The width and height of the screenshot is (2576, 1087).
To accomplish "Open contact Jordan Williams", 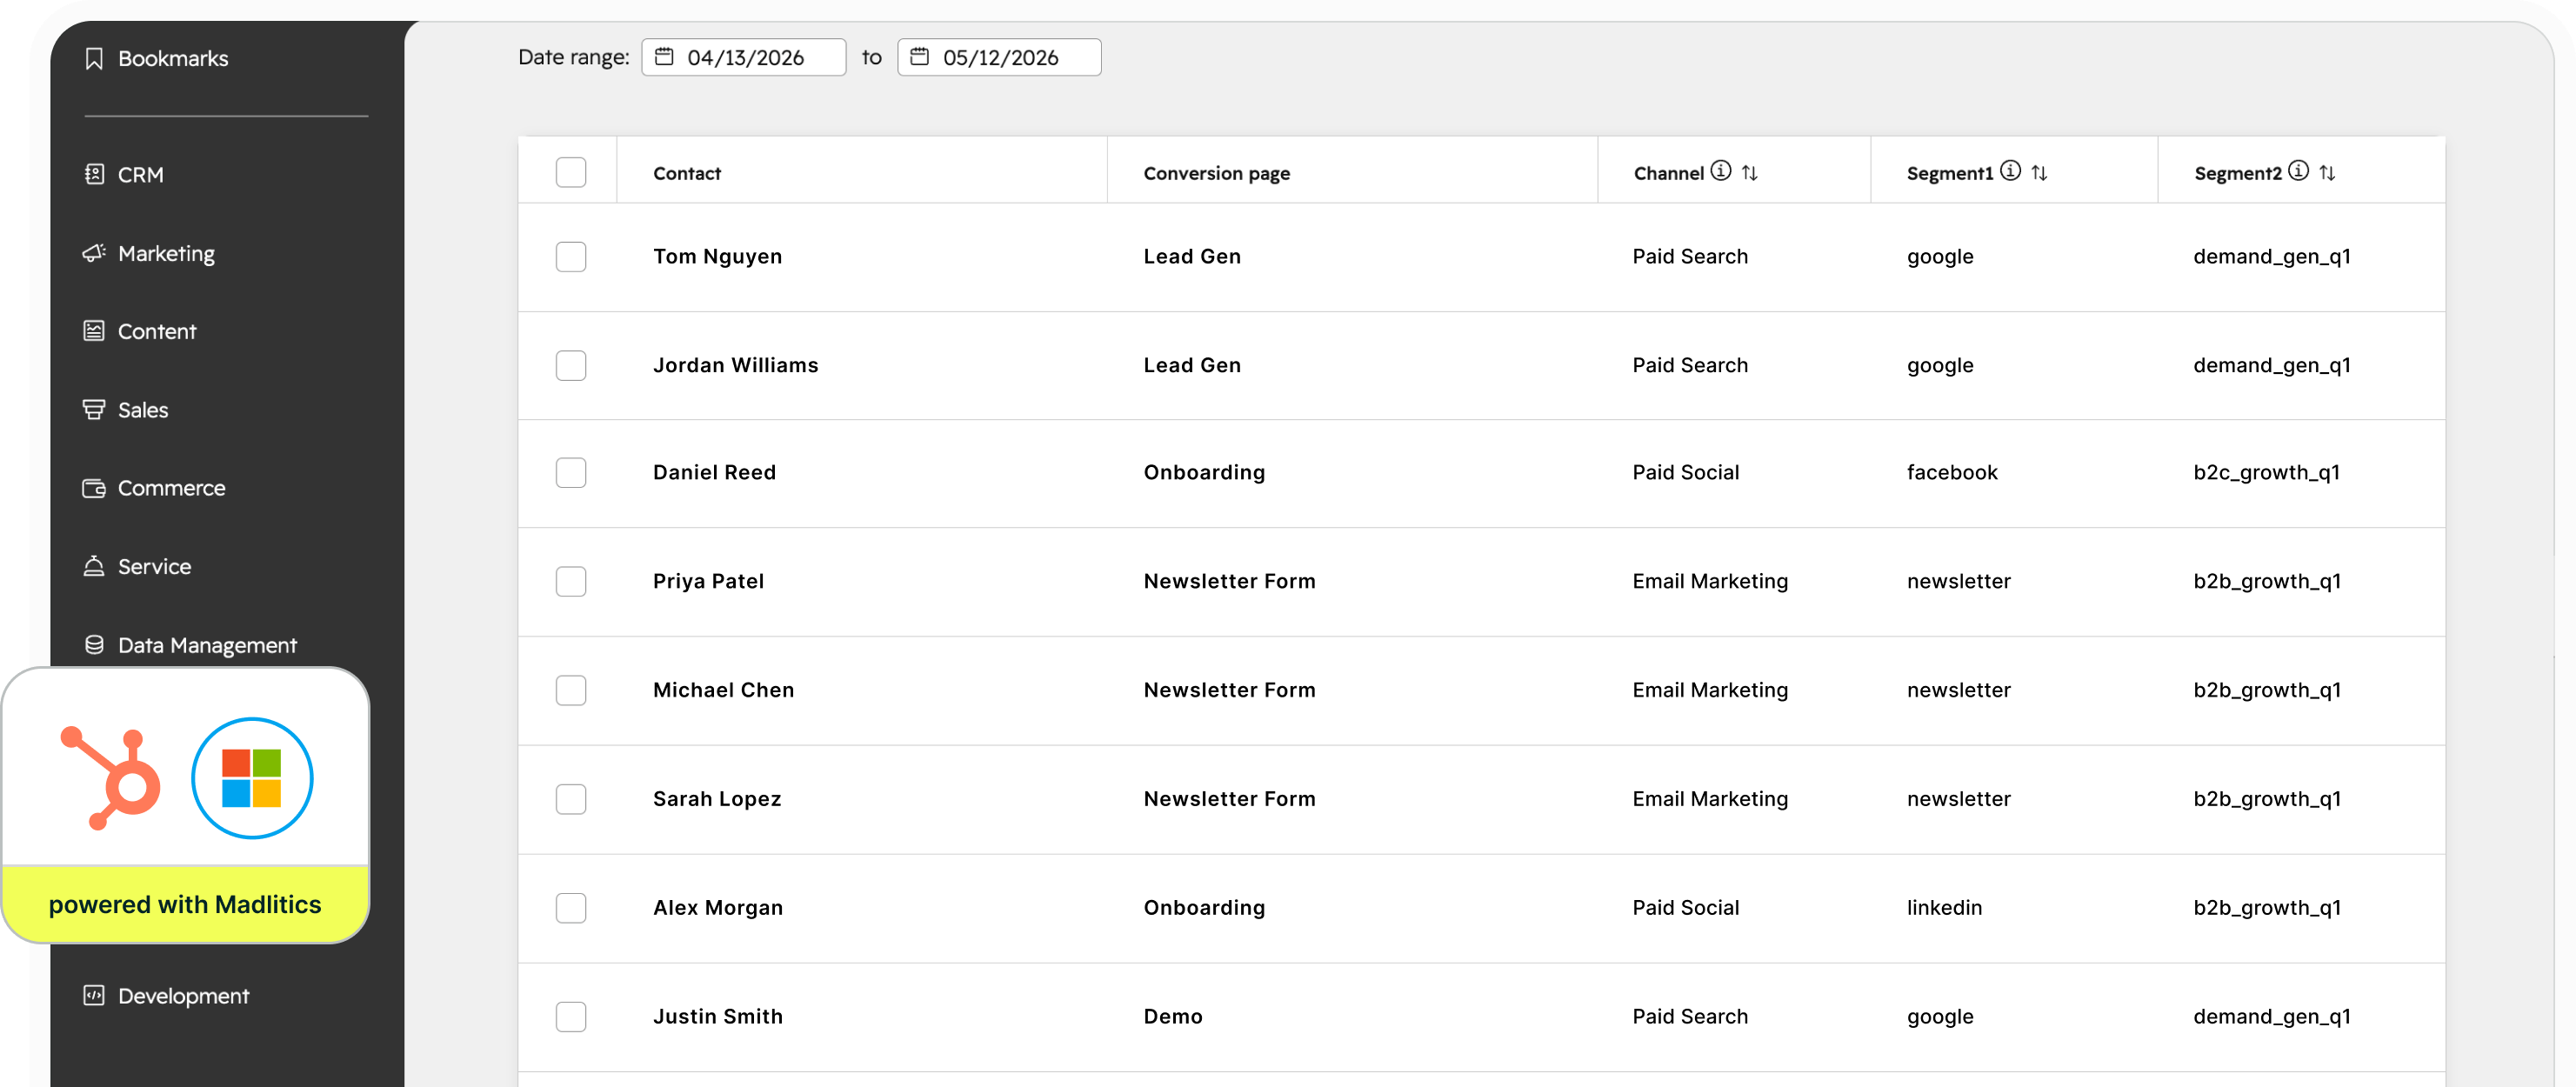I will pos(735,365).
